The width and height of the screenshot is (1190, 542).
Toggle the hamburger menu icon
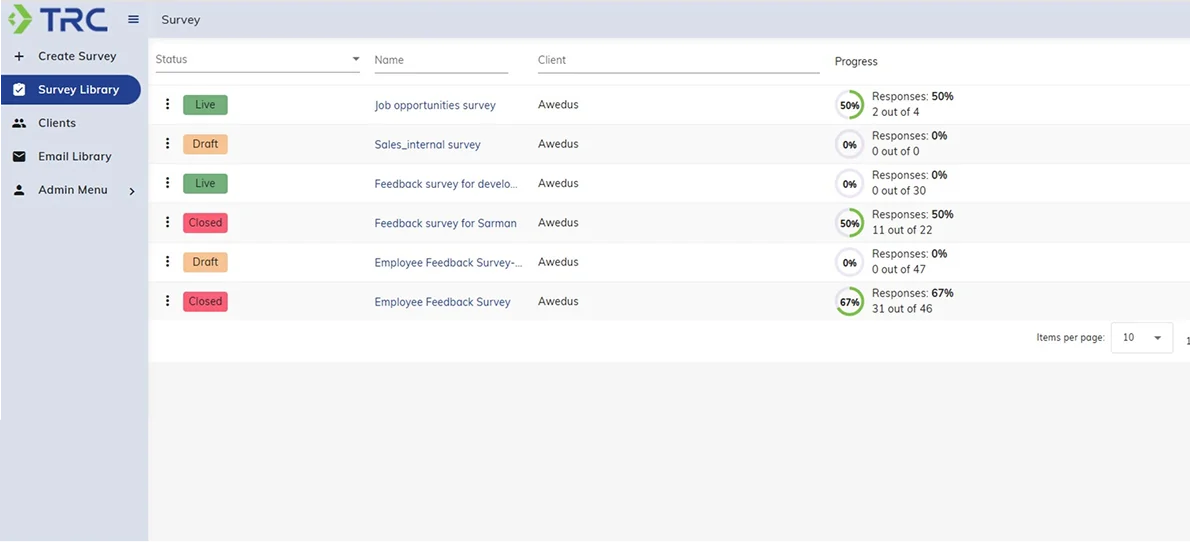click(134, 20)
